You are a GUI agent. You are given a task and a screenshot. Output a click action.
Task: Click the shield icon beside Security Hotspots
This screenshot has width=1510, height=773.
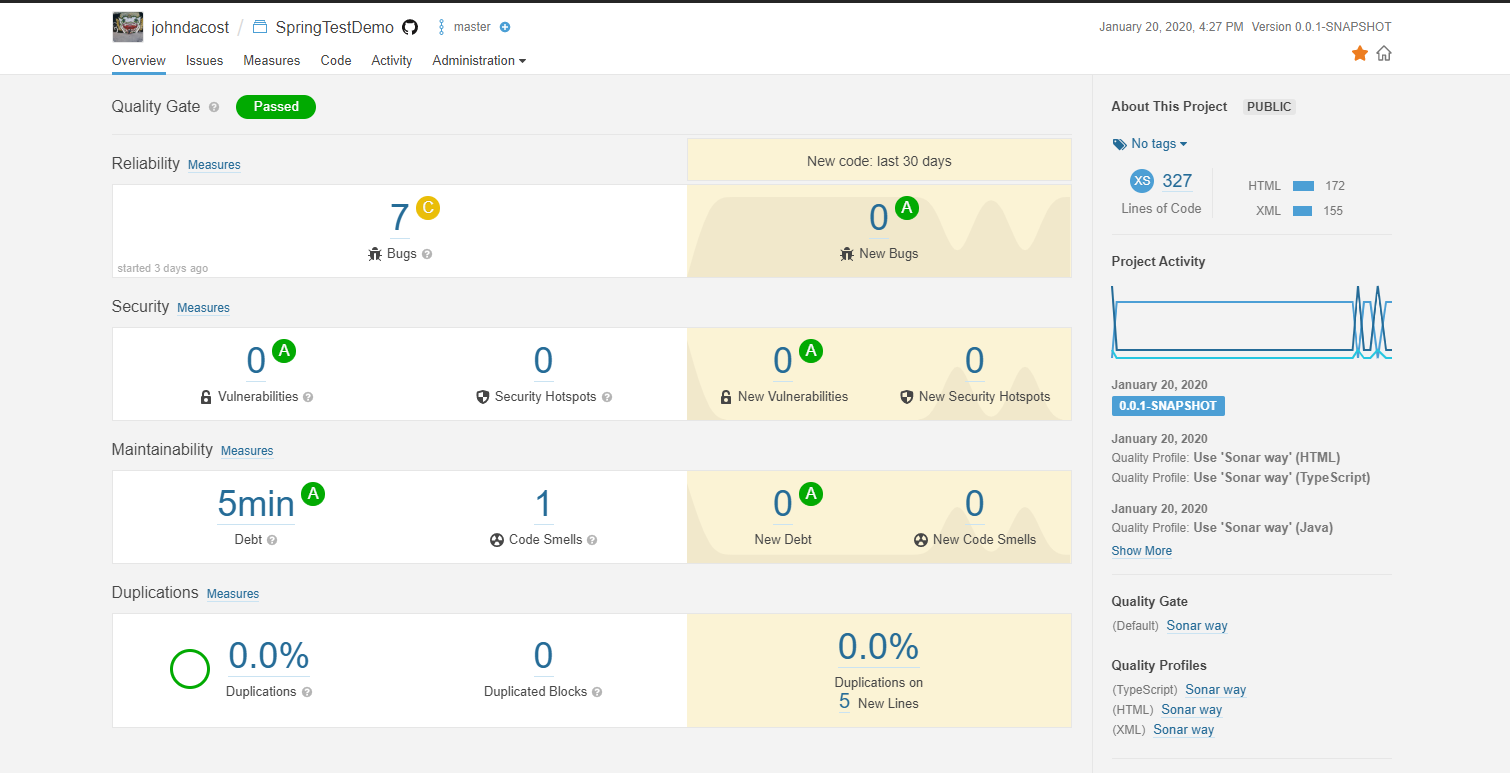[x=483, y=397]
